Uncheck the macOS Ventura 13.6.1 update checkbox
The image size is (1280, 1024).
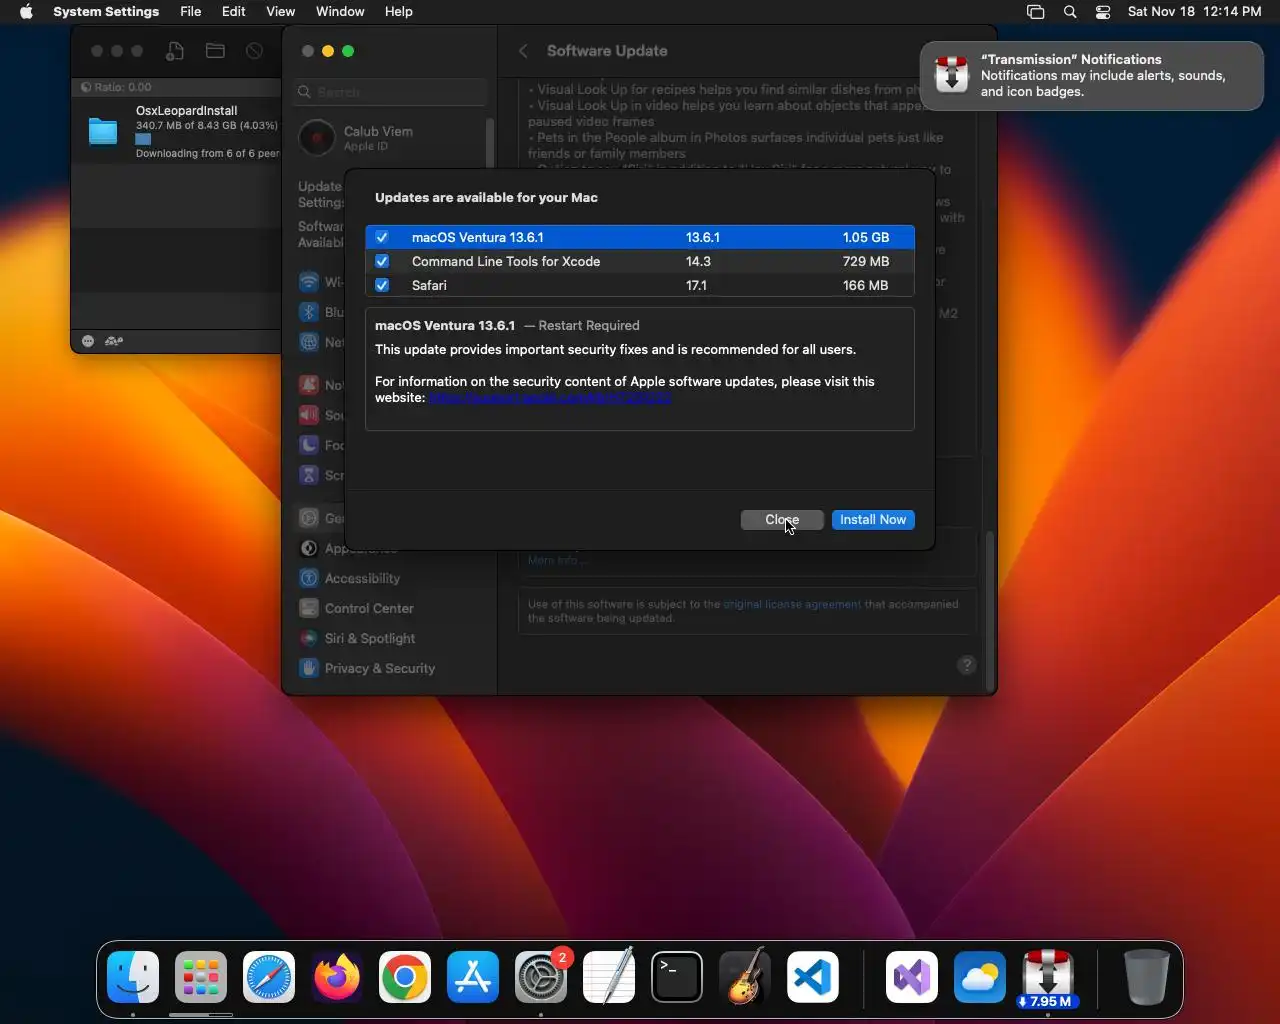[x=382, y=237]
